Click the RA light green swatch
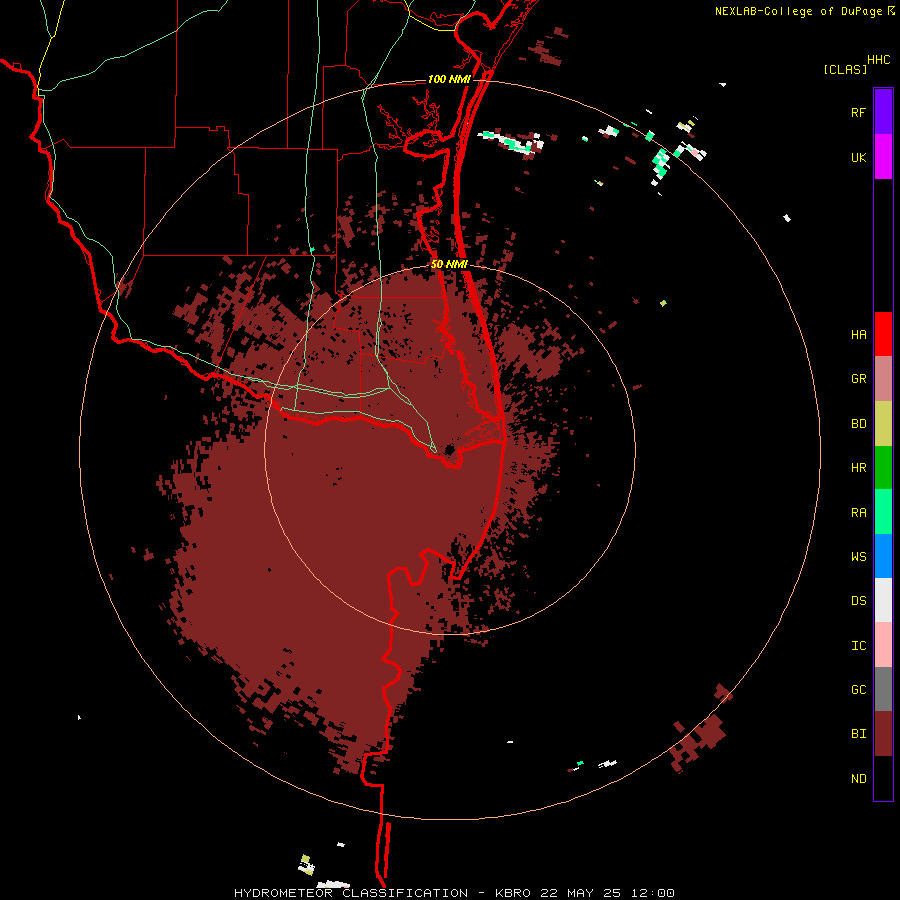 (883, 512)
